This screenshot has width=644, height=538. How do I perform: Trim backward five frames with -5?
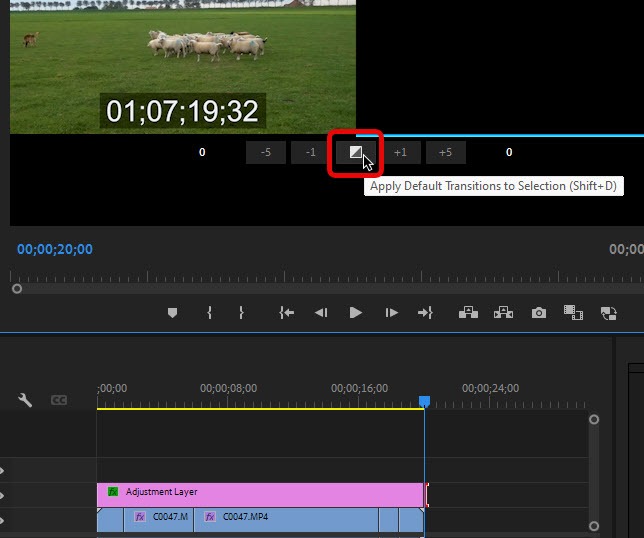click(x=265, y=153)
